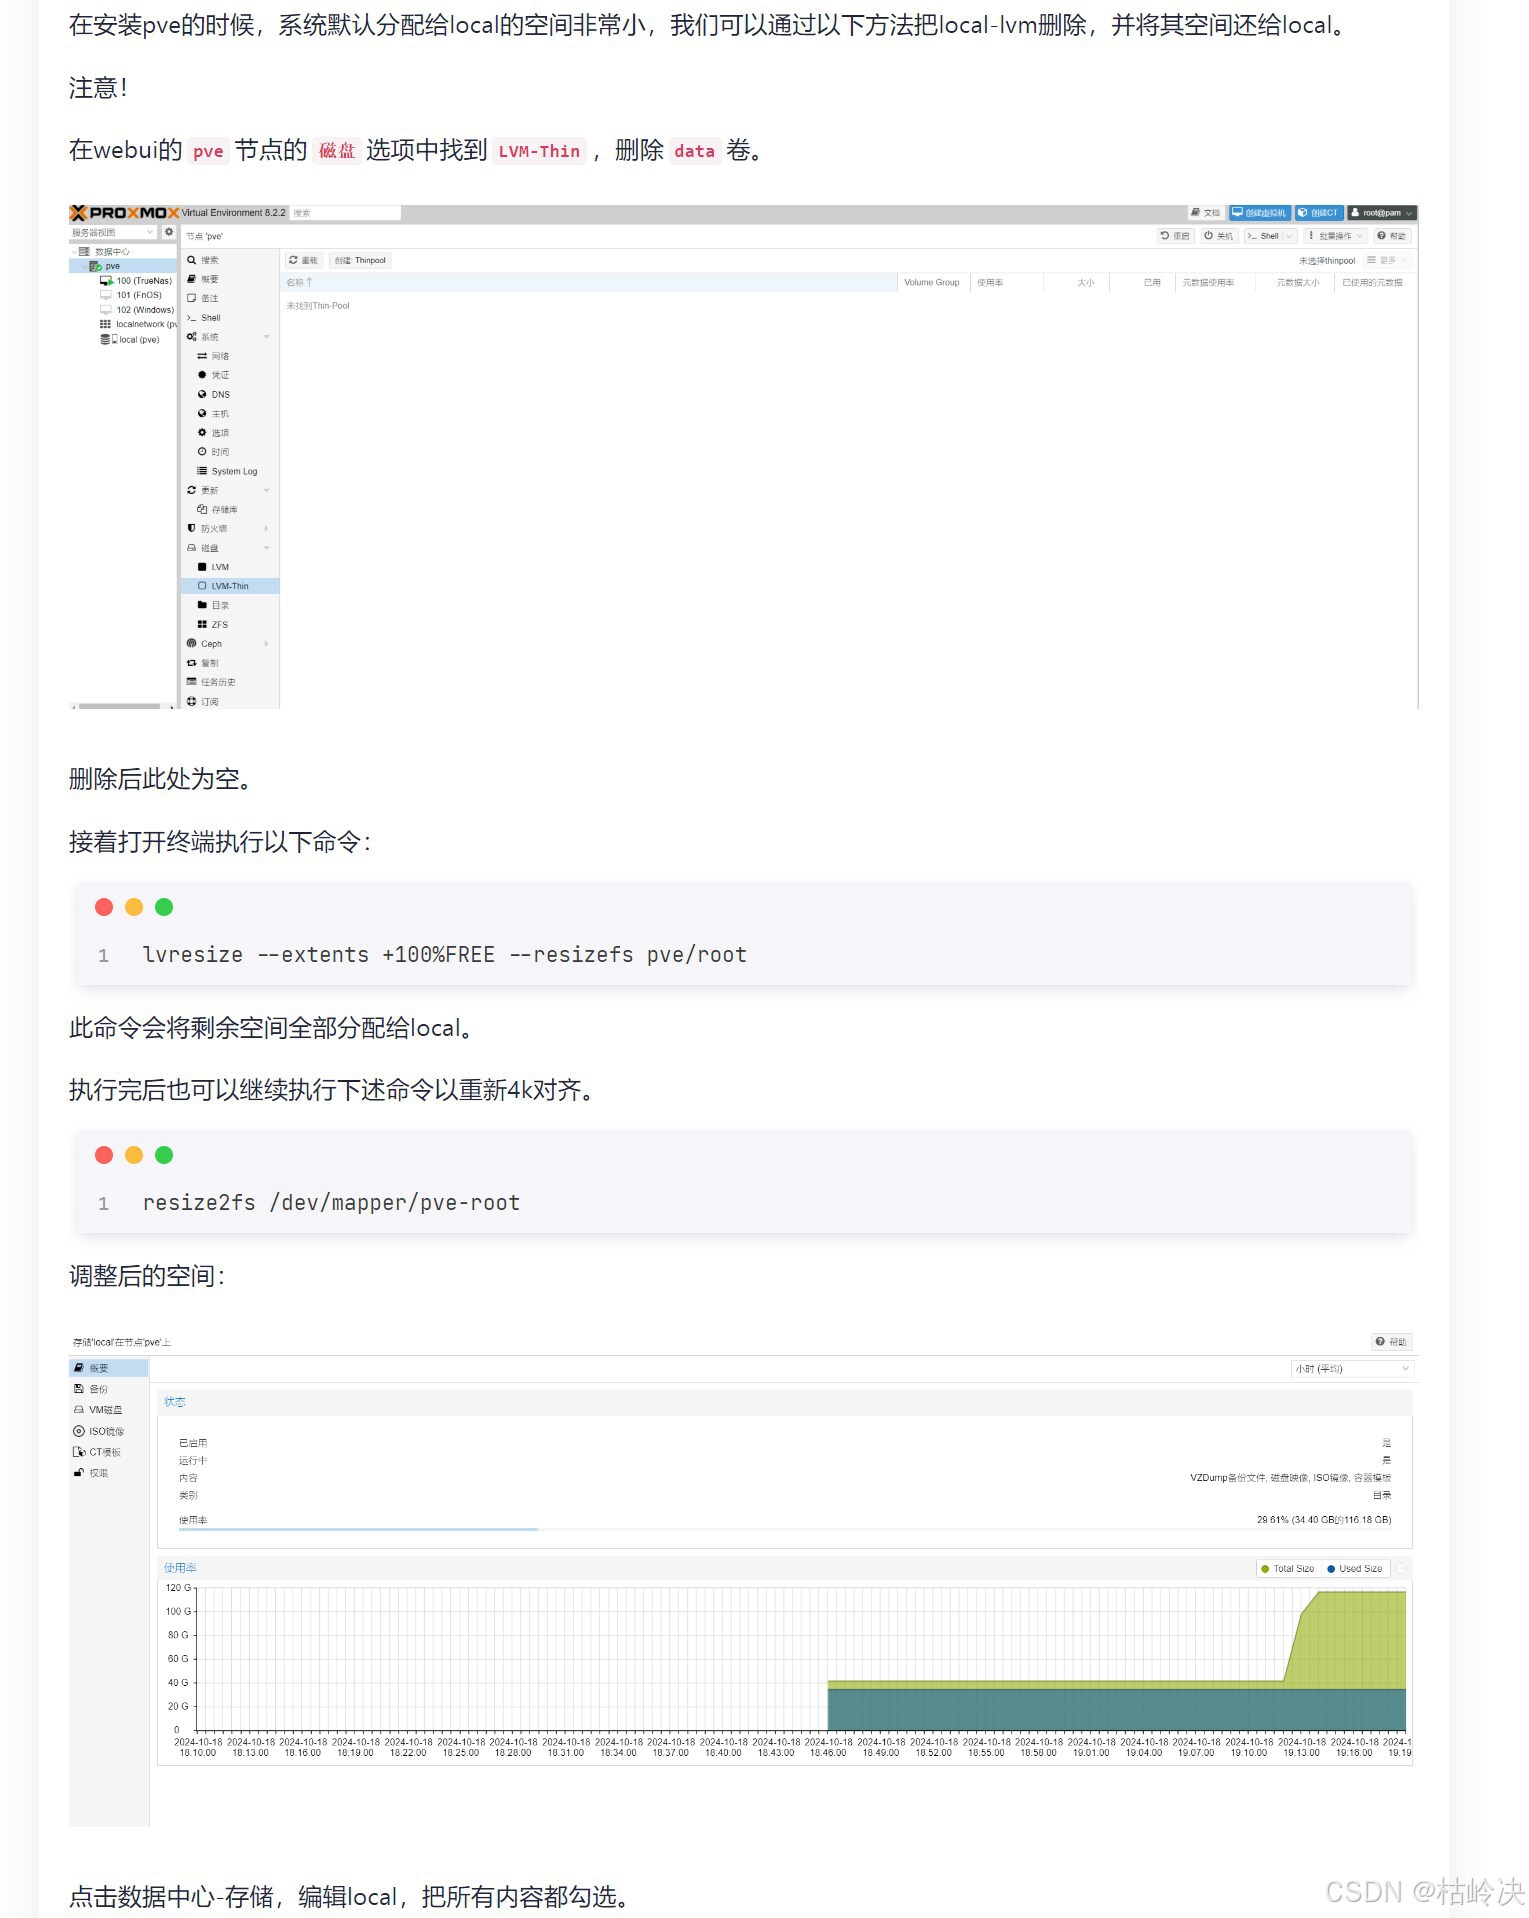Screen dimensions: 1529x1918
Task: Click the 重载 reload button
Action: 303,260
